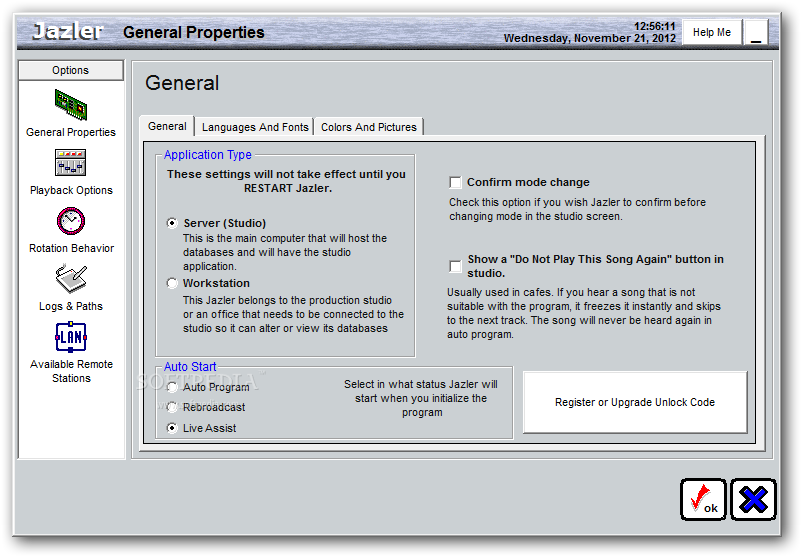Click the General Properties window title text
This screenshot has height=557, width=802.
click(x=194, y=32)
